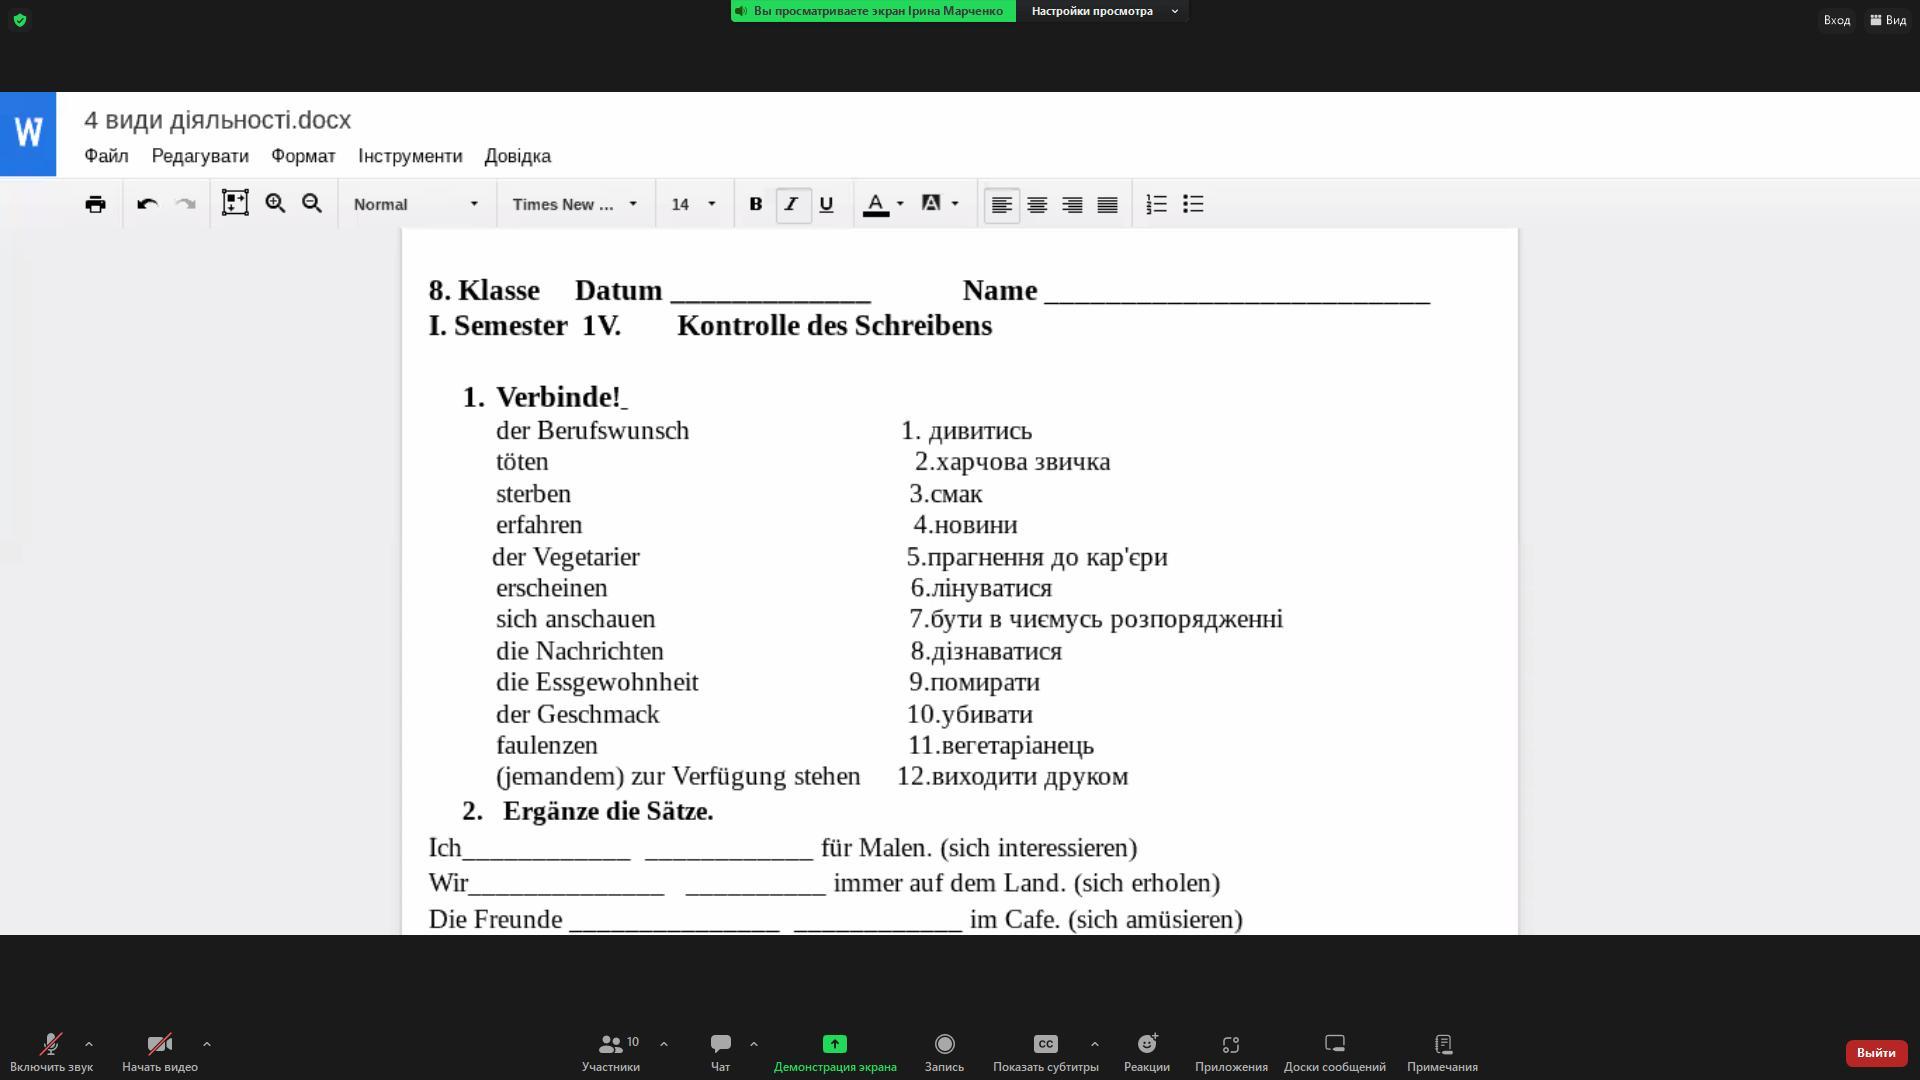Viewport: 1920px width, 1080px height.
Task: Click text Kontrolle des Schreibens
Action: click(x=835, y=326)
